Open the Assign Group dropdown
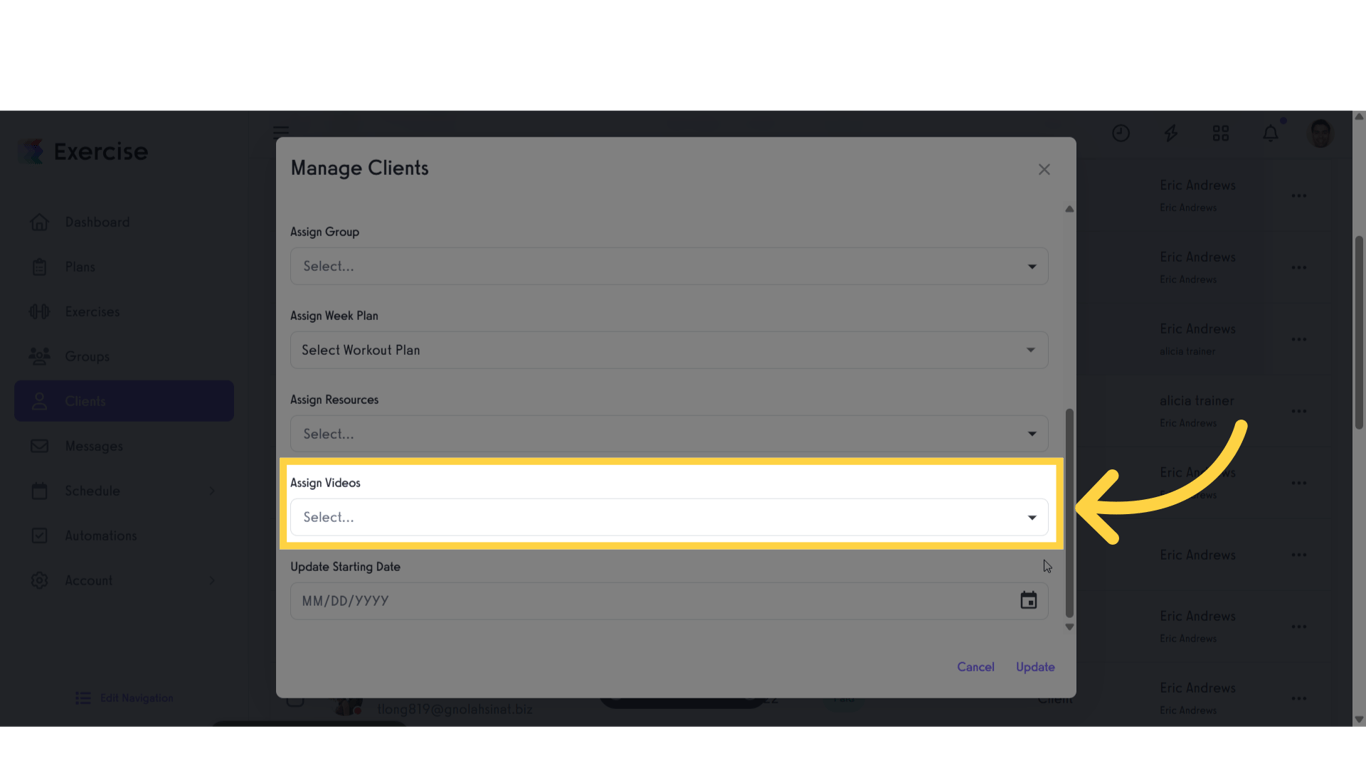This screenshot has height=768, width=1366. click(668, 266)
